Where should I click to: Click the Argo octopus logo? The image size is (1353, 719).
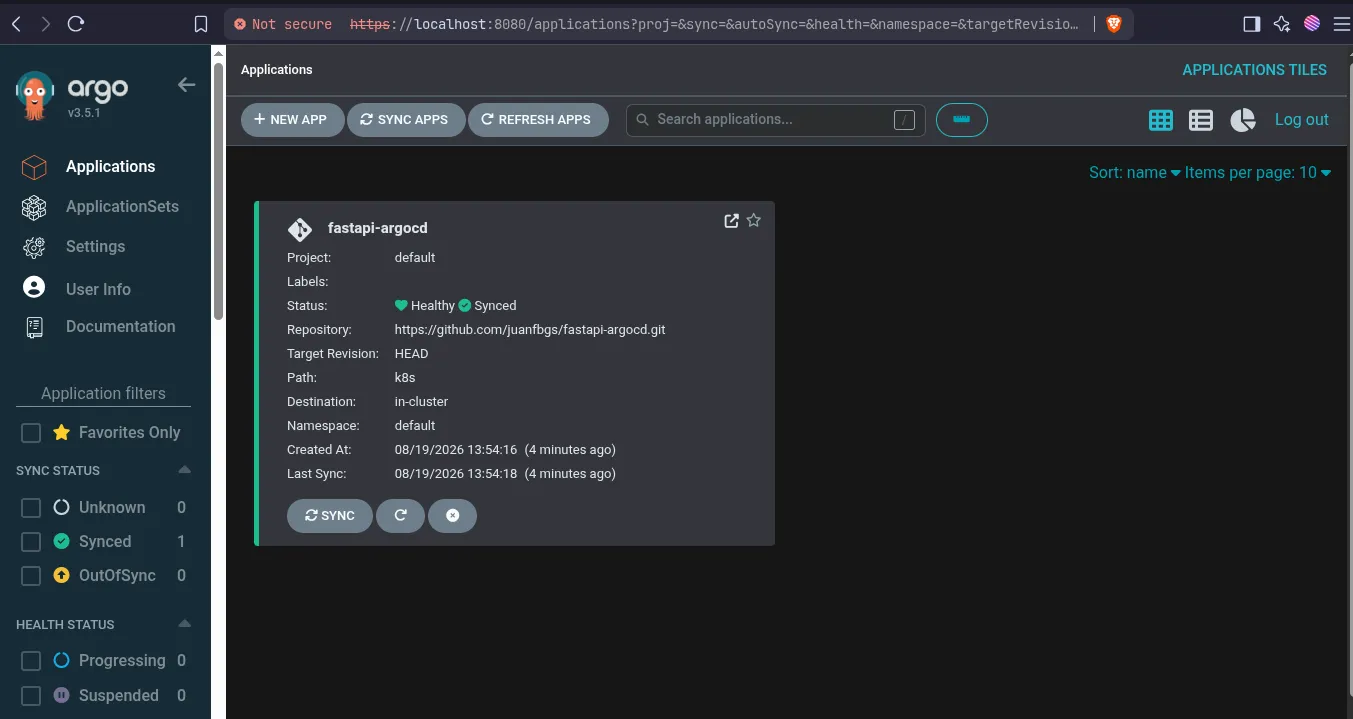[x=35, y=95]
